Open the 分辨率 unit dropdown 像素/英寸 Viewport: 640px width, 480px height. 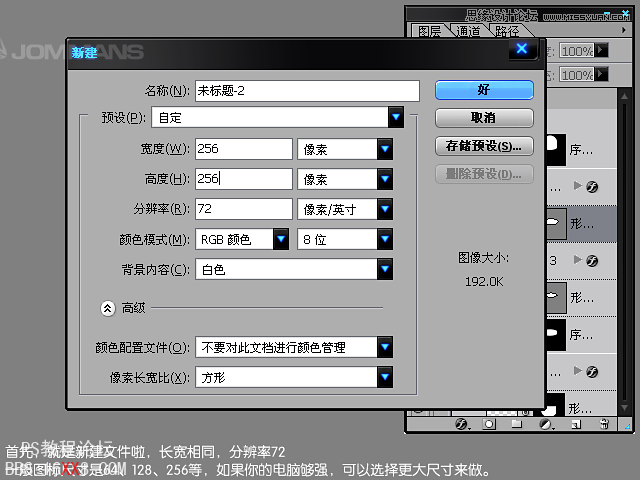pyautogui.click(x=385, y=209)
